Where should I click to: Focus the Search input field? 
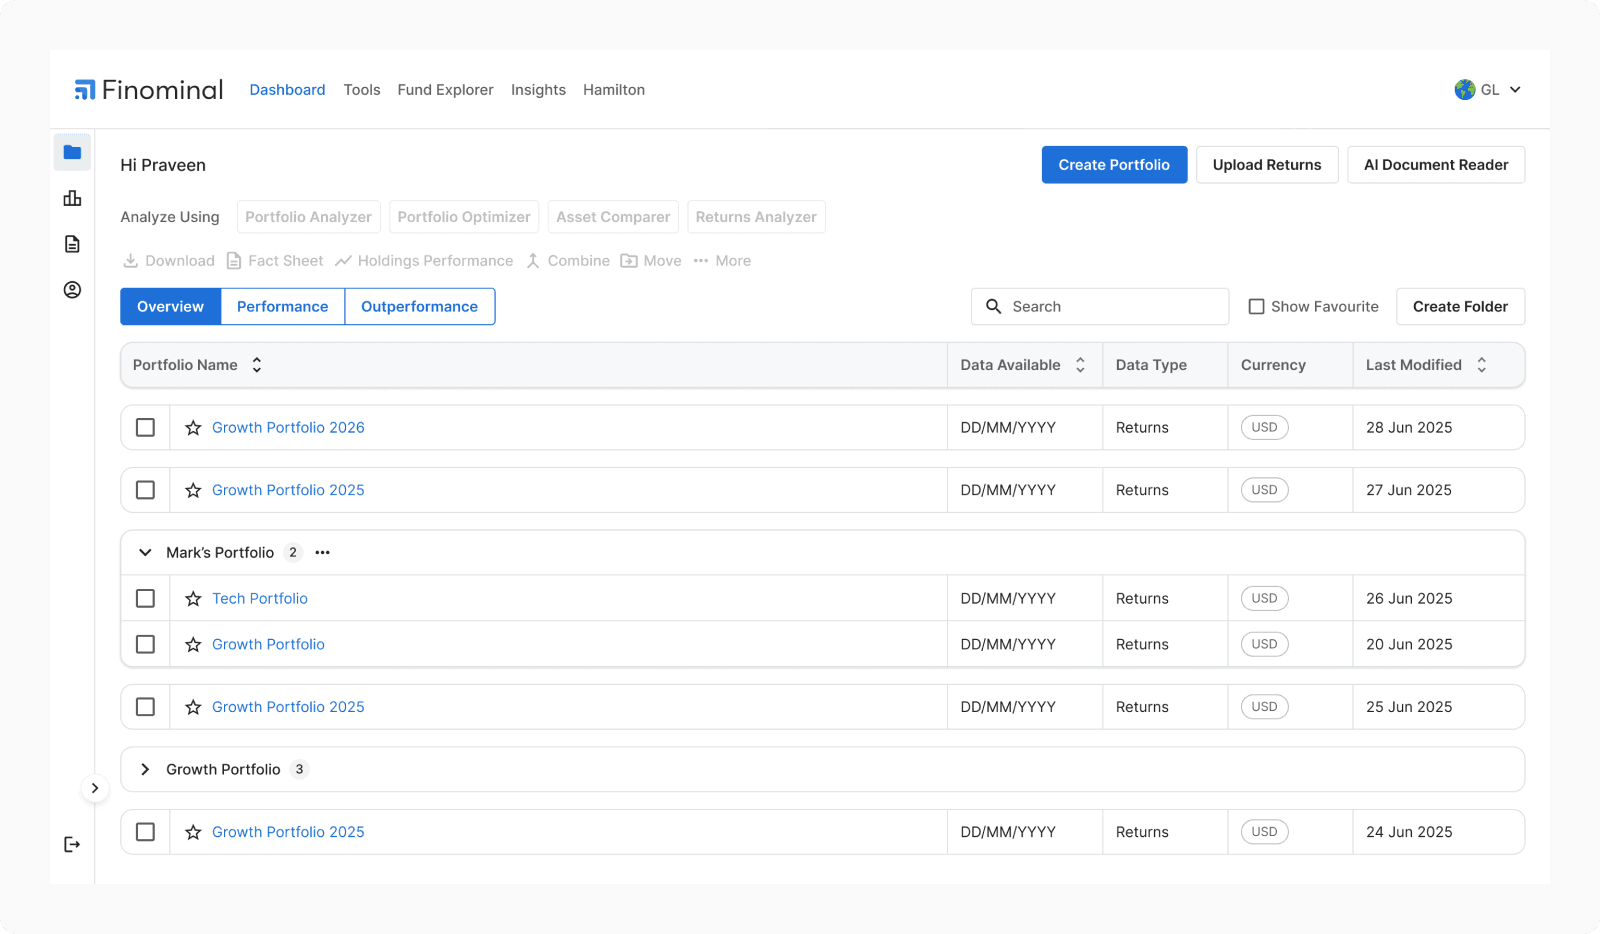point(1100,307)
